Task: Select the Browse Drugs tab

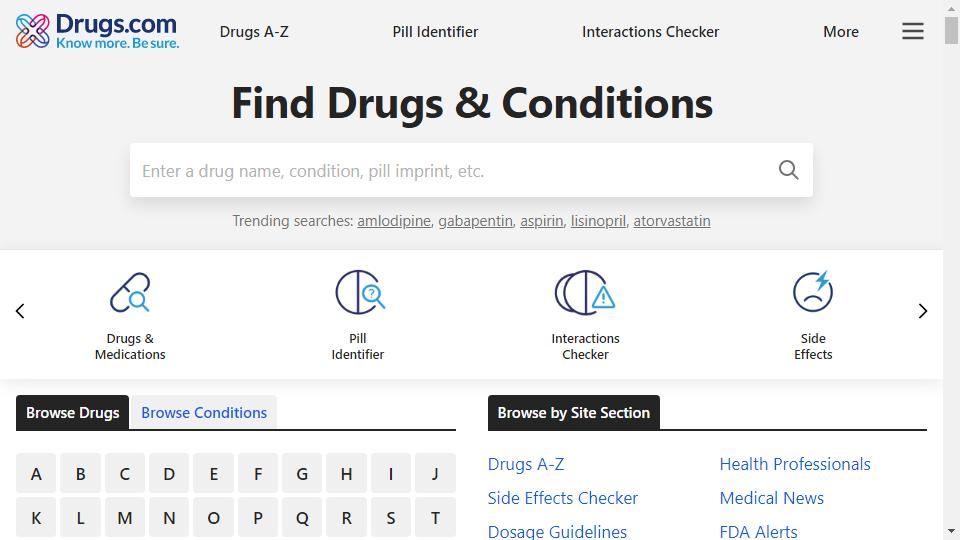Action: (72, 413)
